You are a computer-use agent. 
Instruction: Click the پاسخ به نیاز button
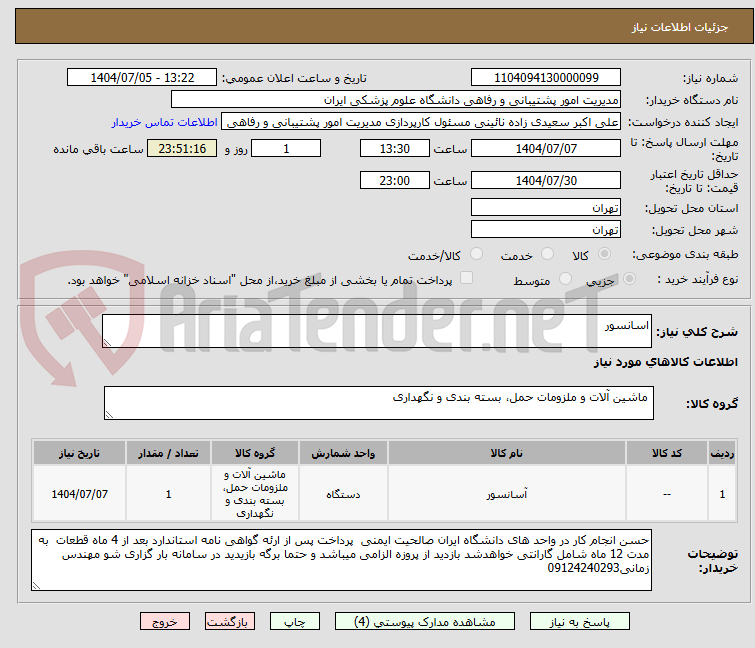(x=580, y=622)
